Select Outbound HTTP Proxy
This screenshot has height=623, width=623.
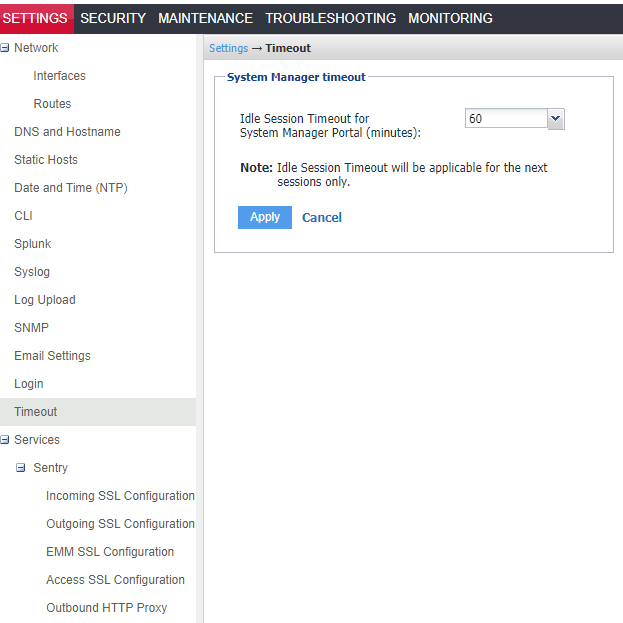[x=106, y=608]
